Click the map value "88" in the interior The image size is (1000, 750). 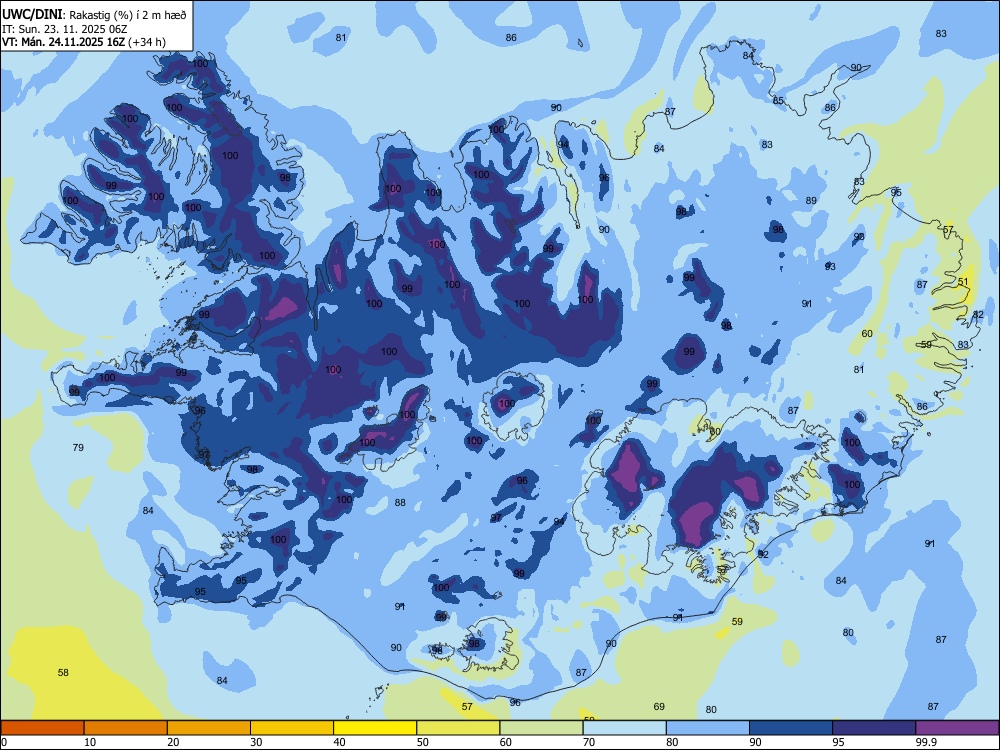pos(400,503)
